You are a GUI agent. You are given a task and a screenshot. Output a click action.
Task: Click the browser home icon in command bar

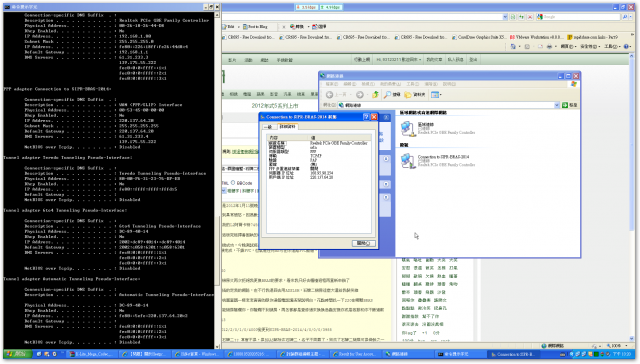tap(513, 47)
